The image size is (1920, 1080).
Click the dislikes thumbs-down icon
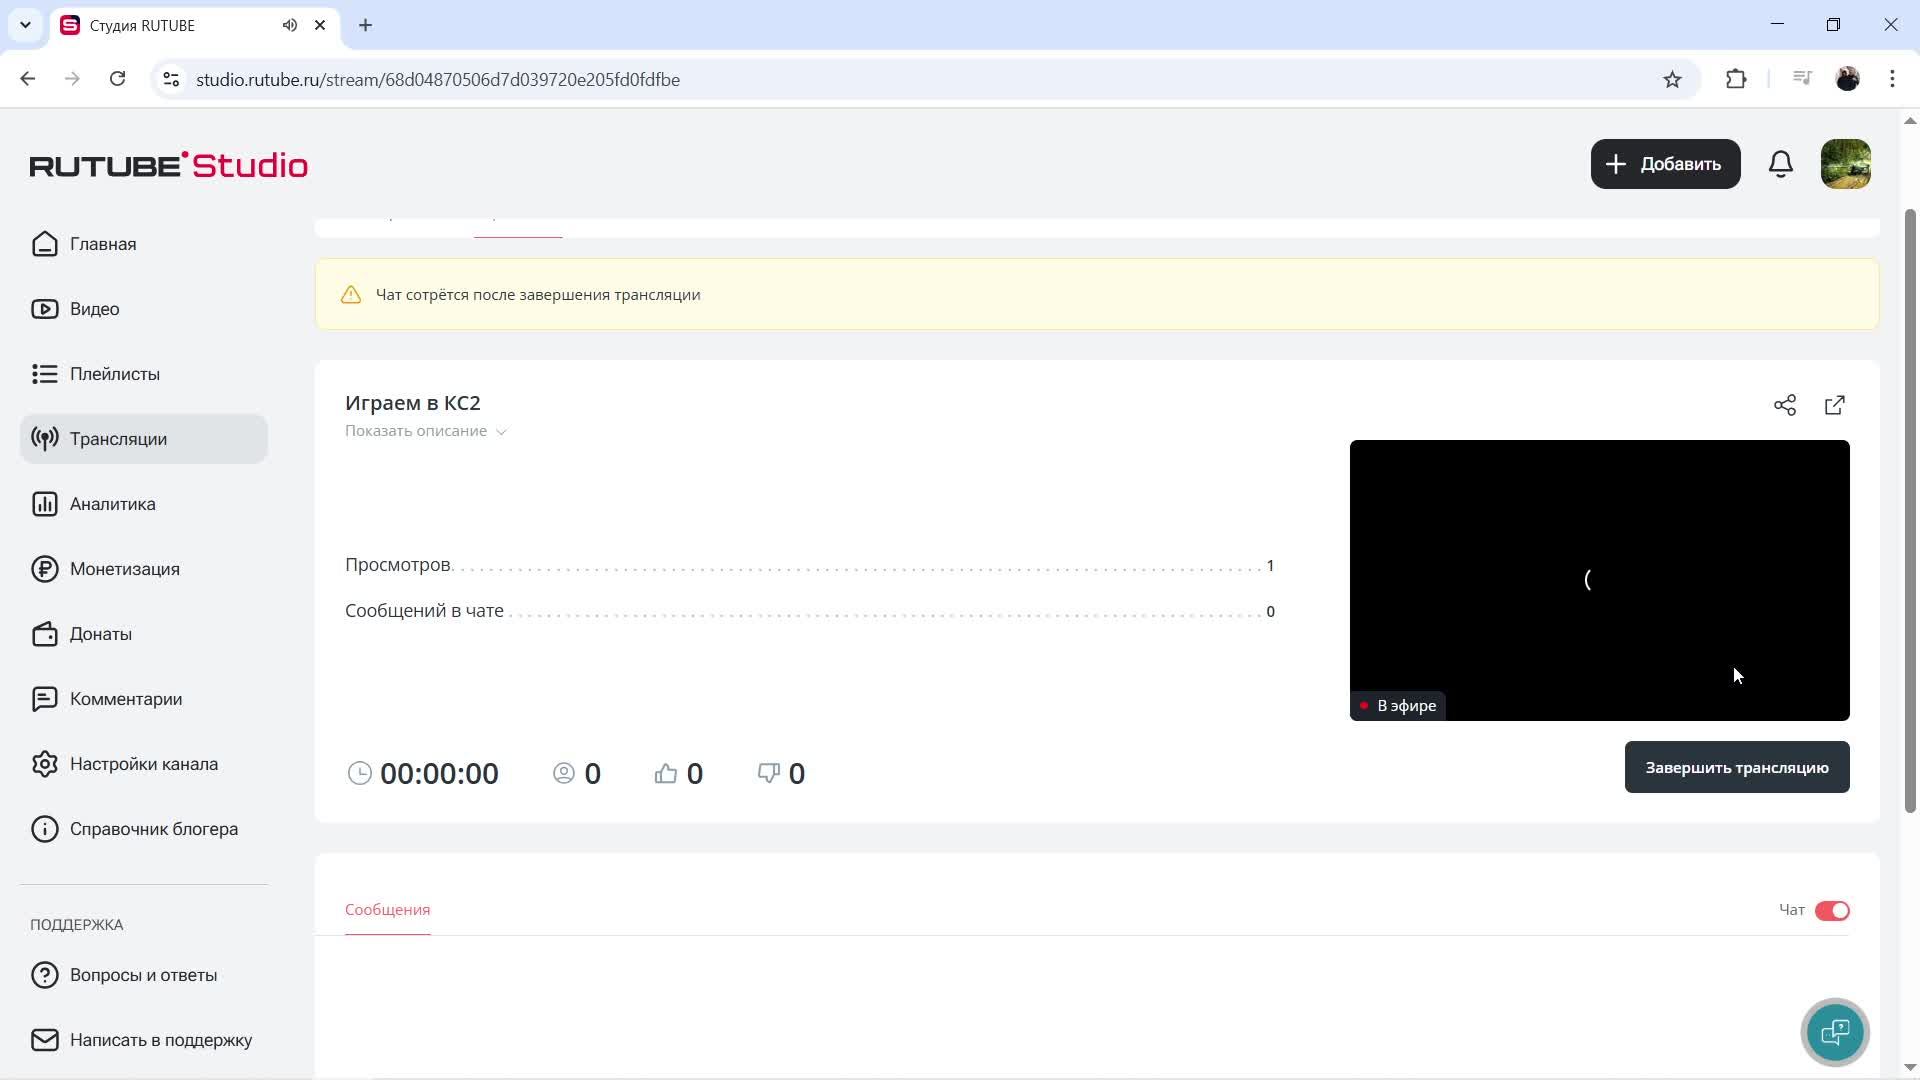(768, 773)
